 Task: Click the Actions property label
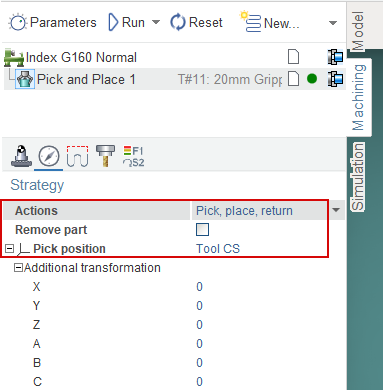[x=36, y=211]
